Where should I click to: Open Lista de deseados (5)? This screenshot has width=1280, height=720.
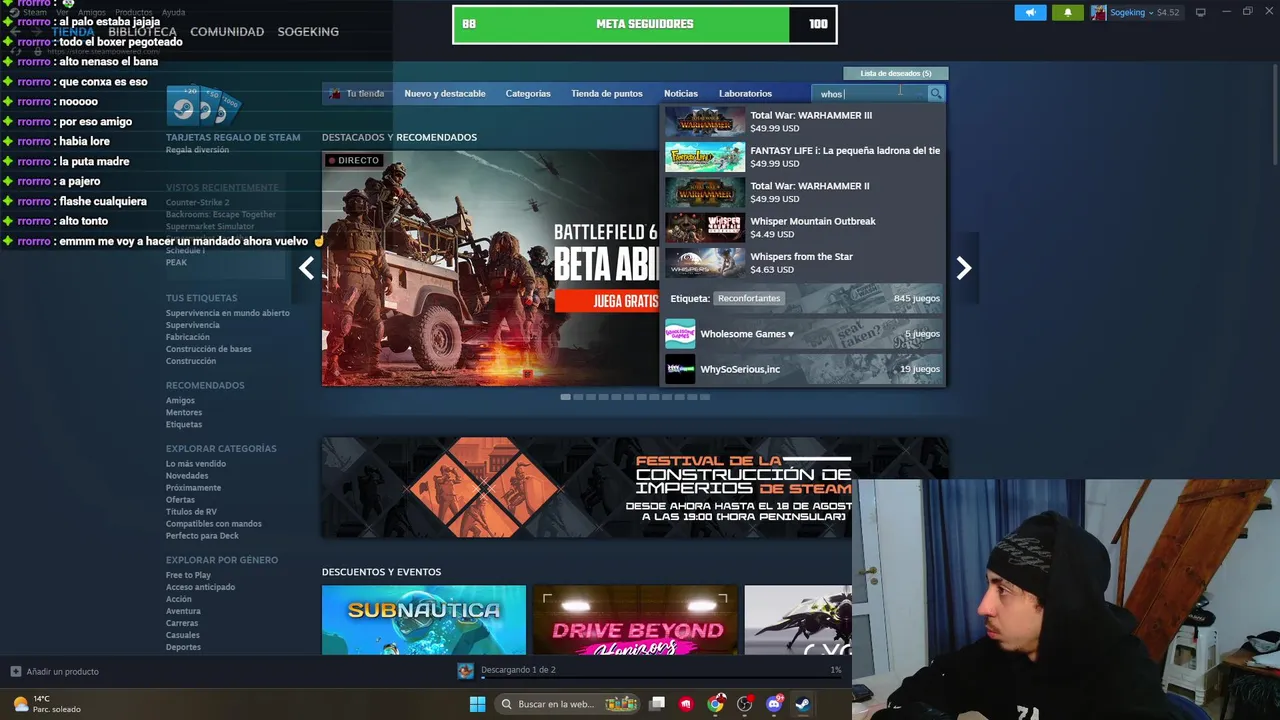[895, 73]
